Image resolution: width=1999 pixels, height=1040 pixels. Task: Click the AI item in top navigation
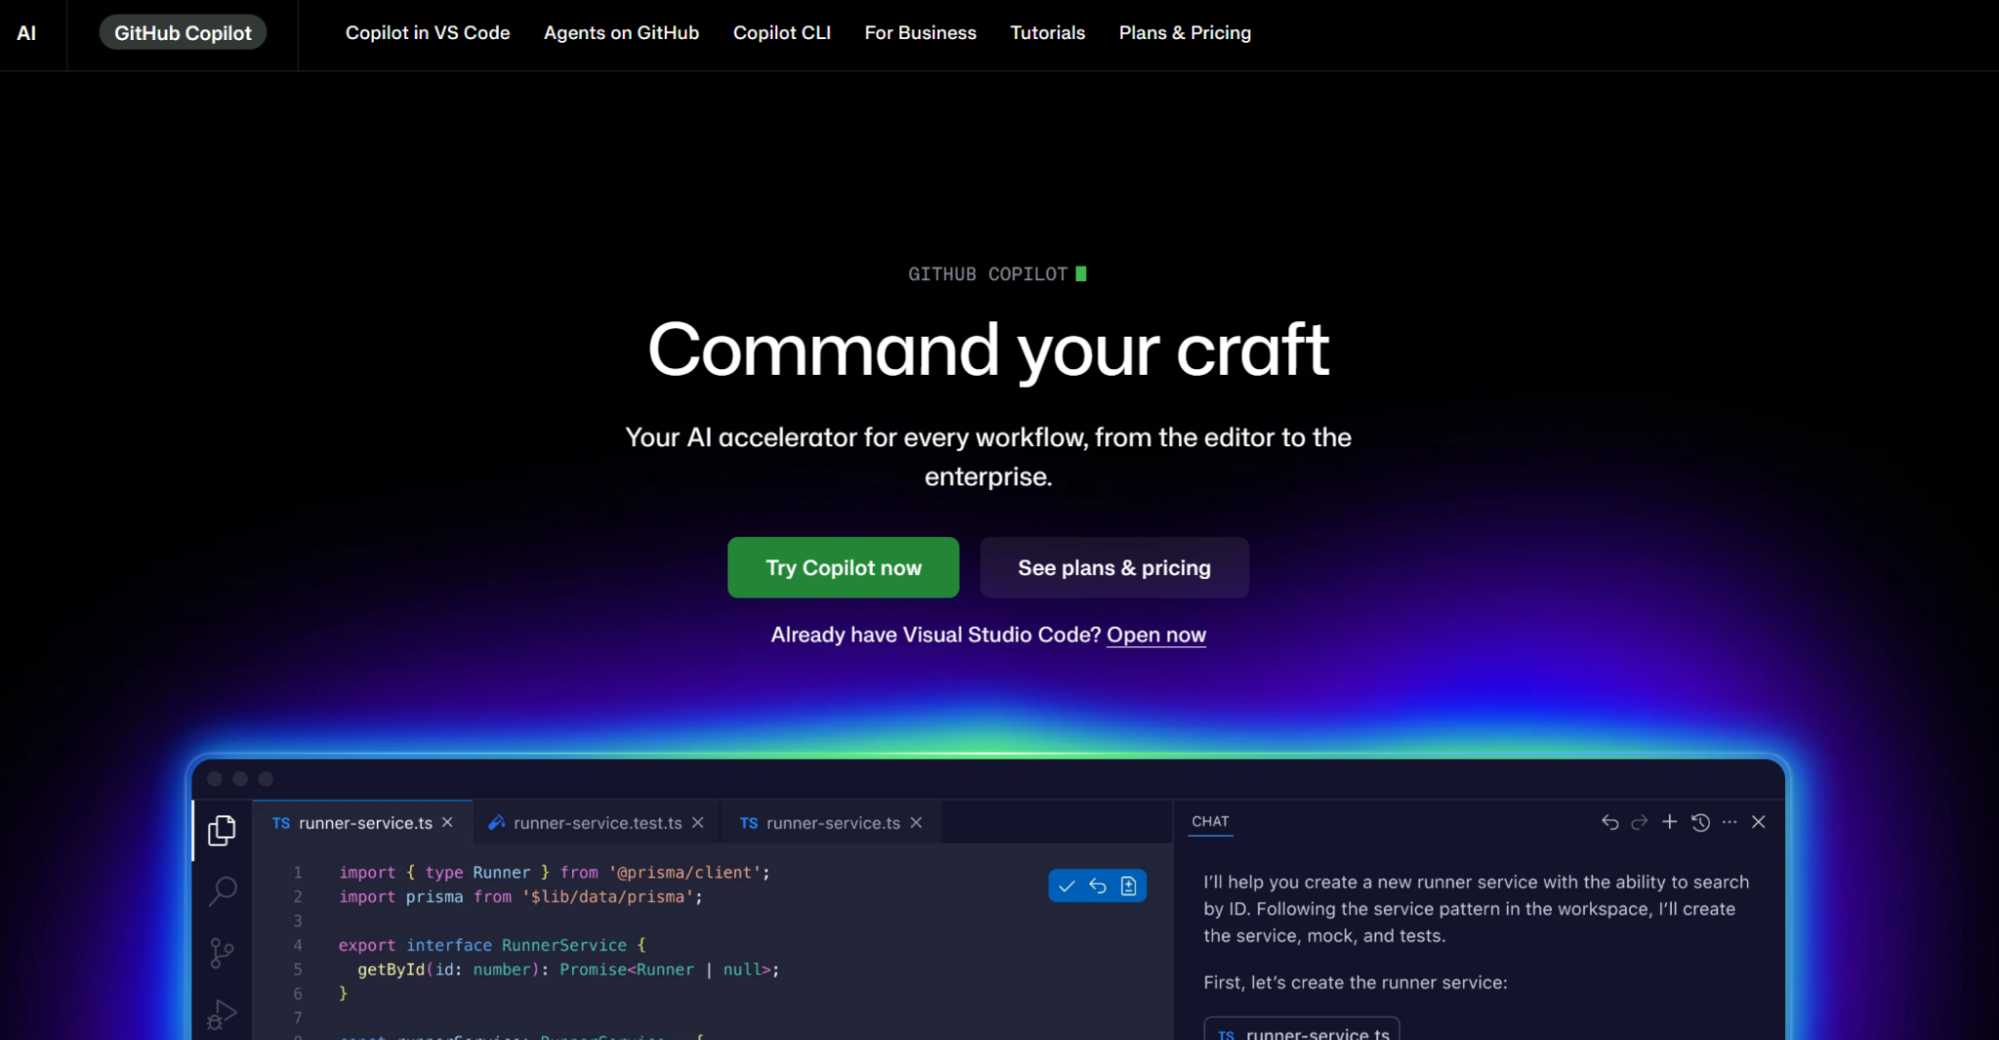27,33
